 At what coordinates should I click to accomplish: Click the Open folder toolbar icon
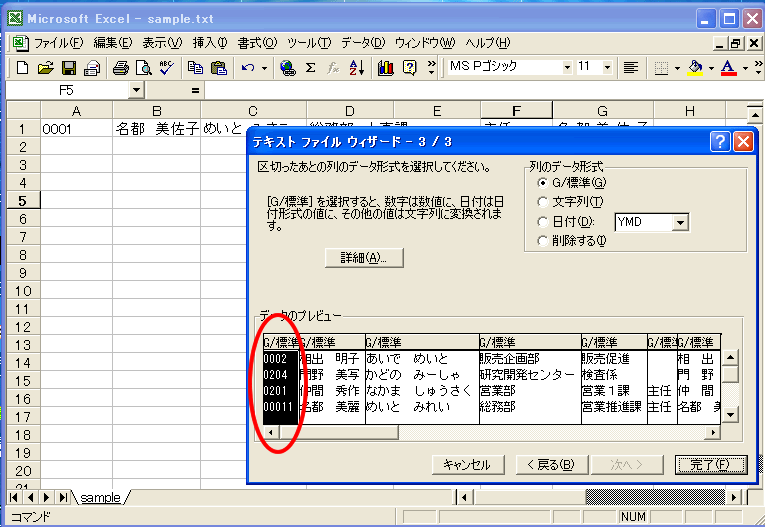[45, 68]
